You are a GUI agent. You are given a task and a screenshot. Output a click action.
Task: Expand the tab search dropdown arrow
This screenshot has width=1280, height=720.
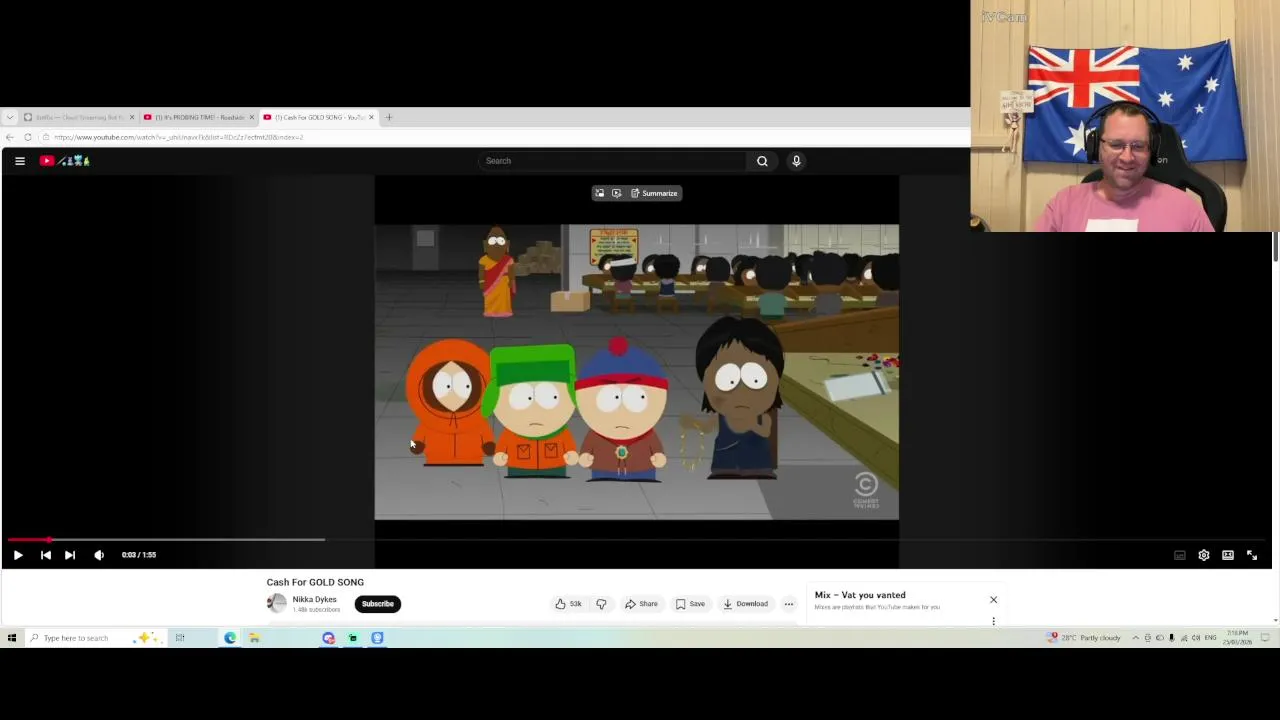(10, 117)
